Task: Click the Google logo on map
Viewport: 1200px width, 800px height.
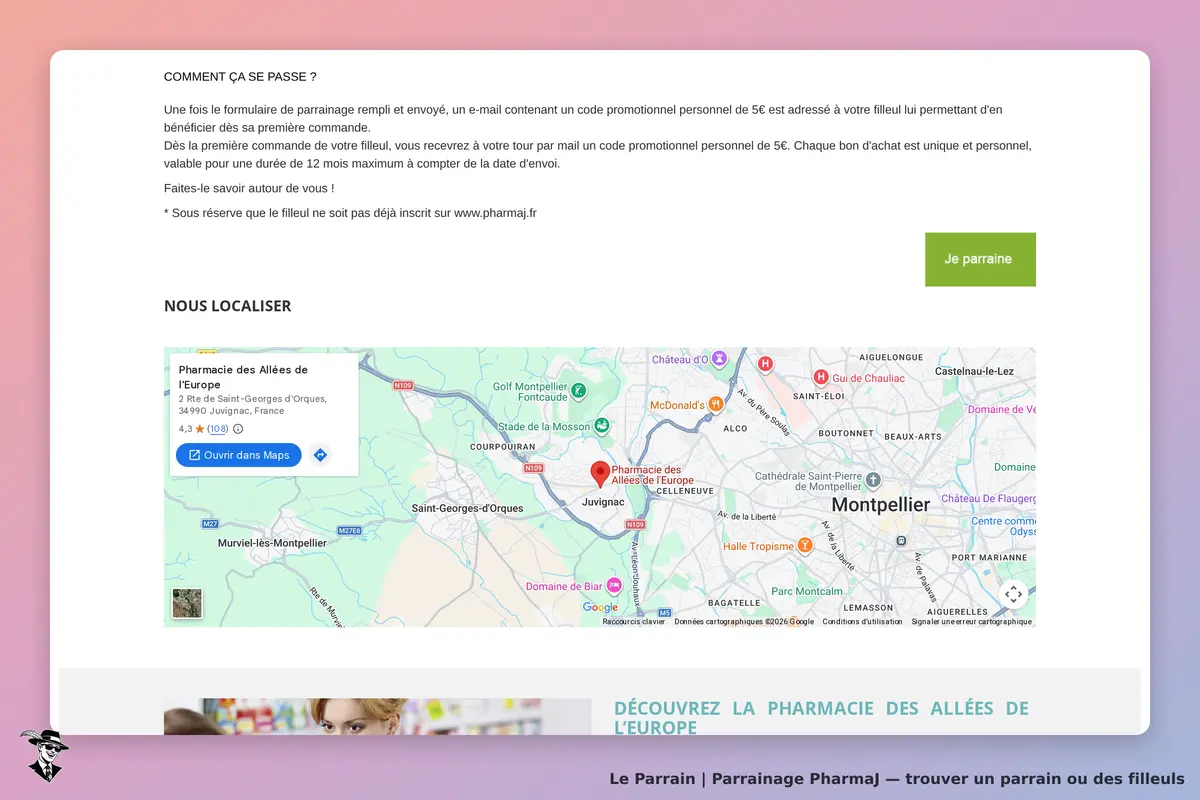Action: point(600,607)
